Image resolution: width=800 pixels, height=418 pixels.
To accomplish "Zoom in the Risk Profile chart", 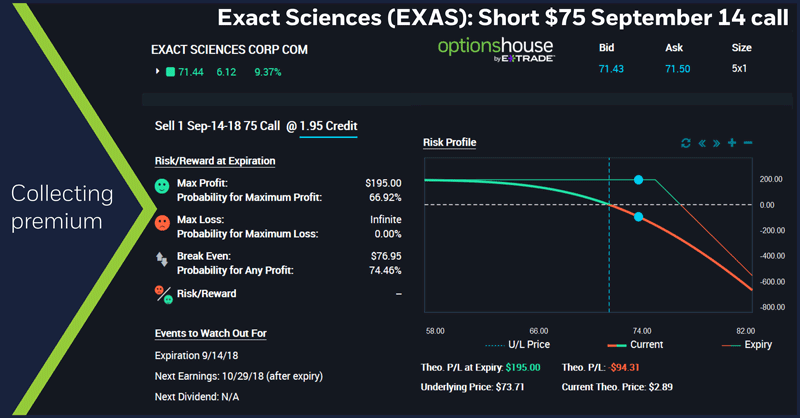I will coord(732,143).
